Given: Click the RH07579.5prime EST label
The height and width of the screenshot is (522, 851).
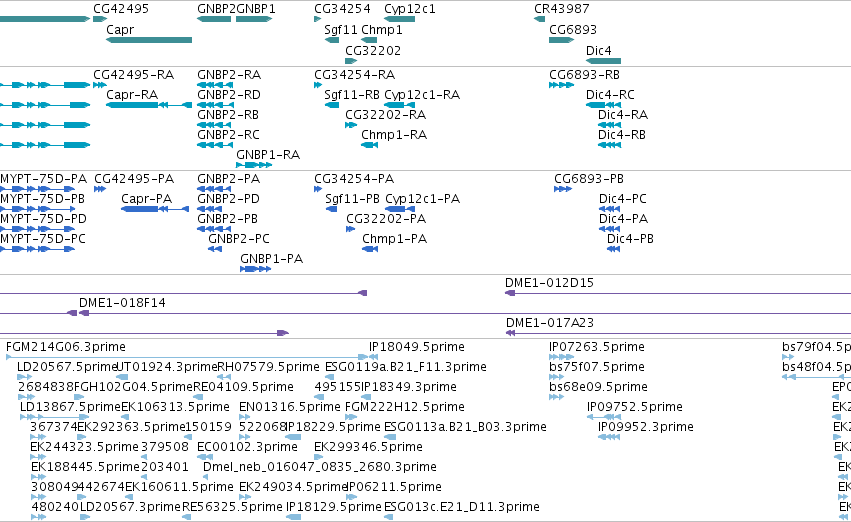Looking at the screenshot, I should coord(268,367).
